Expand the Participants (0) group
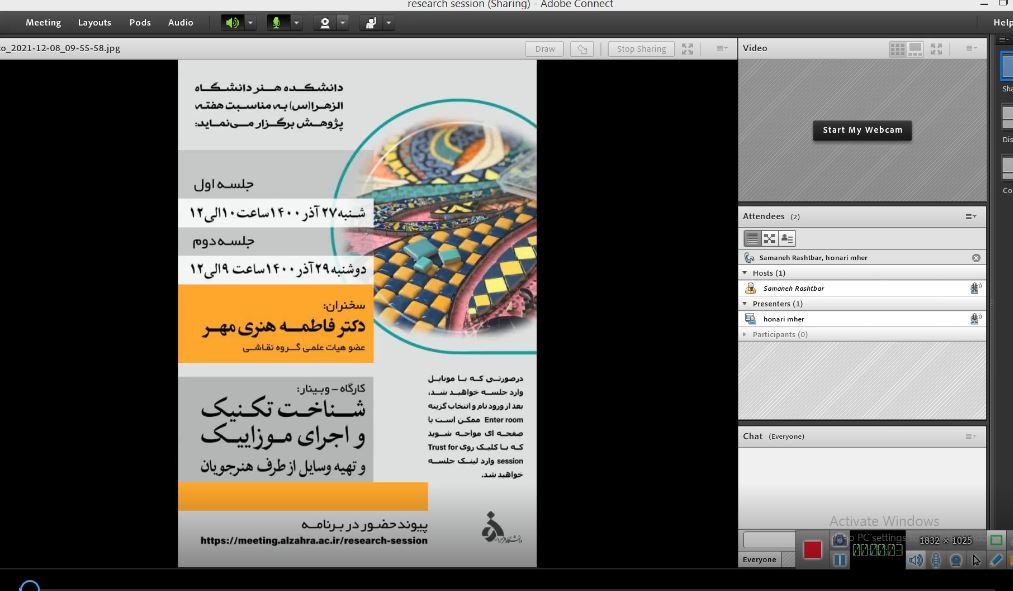 [x=744, y=335]
